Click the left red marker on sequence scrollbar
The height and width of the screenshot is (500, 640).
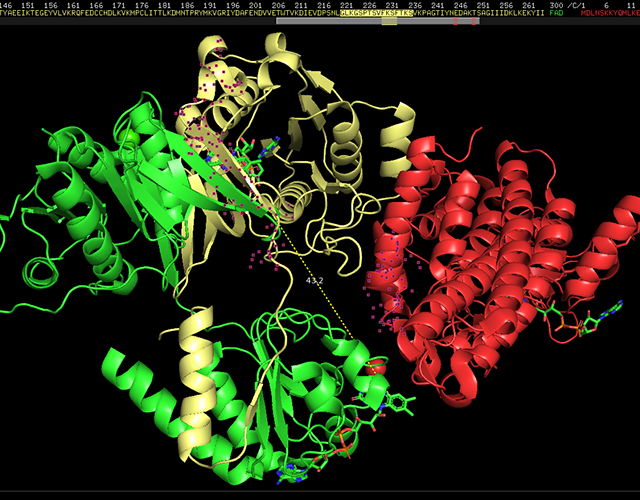coord(456,21)
